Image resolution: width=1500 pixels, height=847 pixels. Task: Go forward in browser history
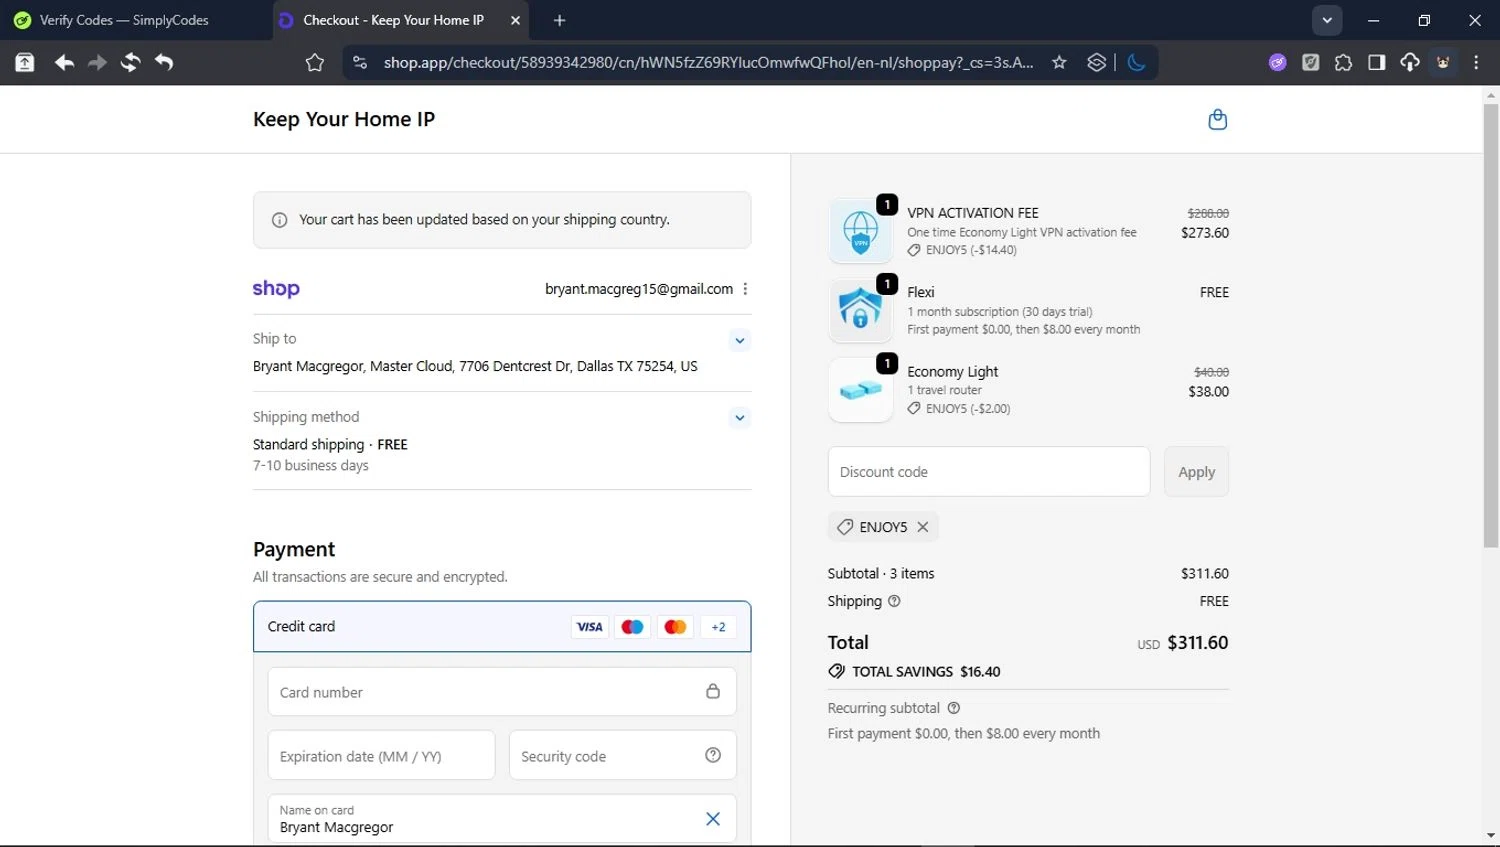(x=97, y=62)
